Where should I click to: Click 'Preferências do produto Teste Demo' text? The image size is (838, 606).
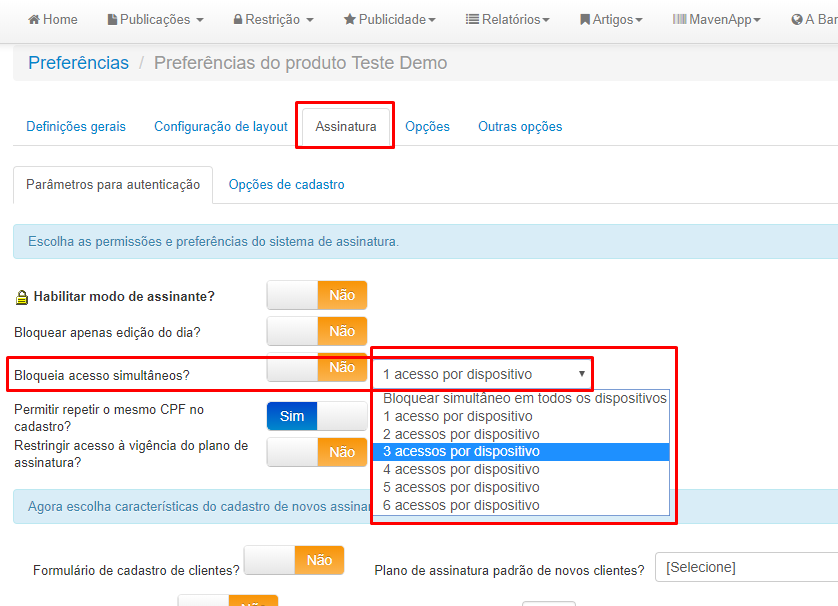coord(300,63)
